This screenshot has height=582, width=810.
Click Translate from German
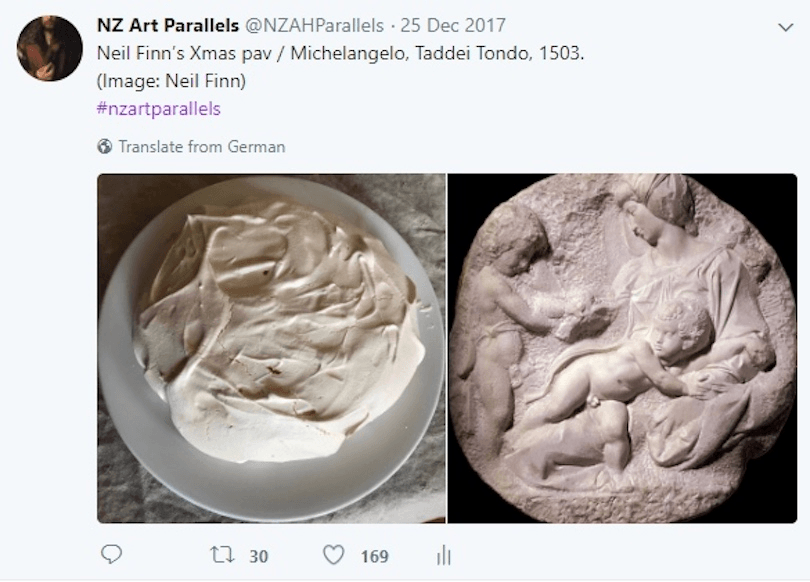(x=201, y=147)
